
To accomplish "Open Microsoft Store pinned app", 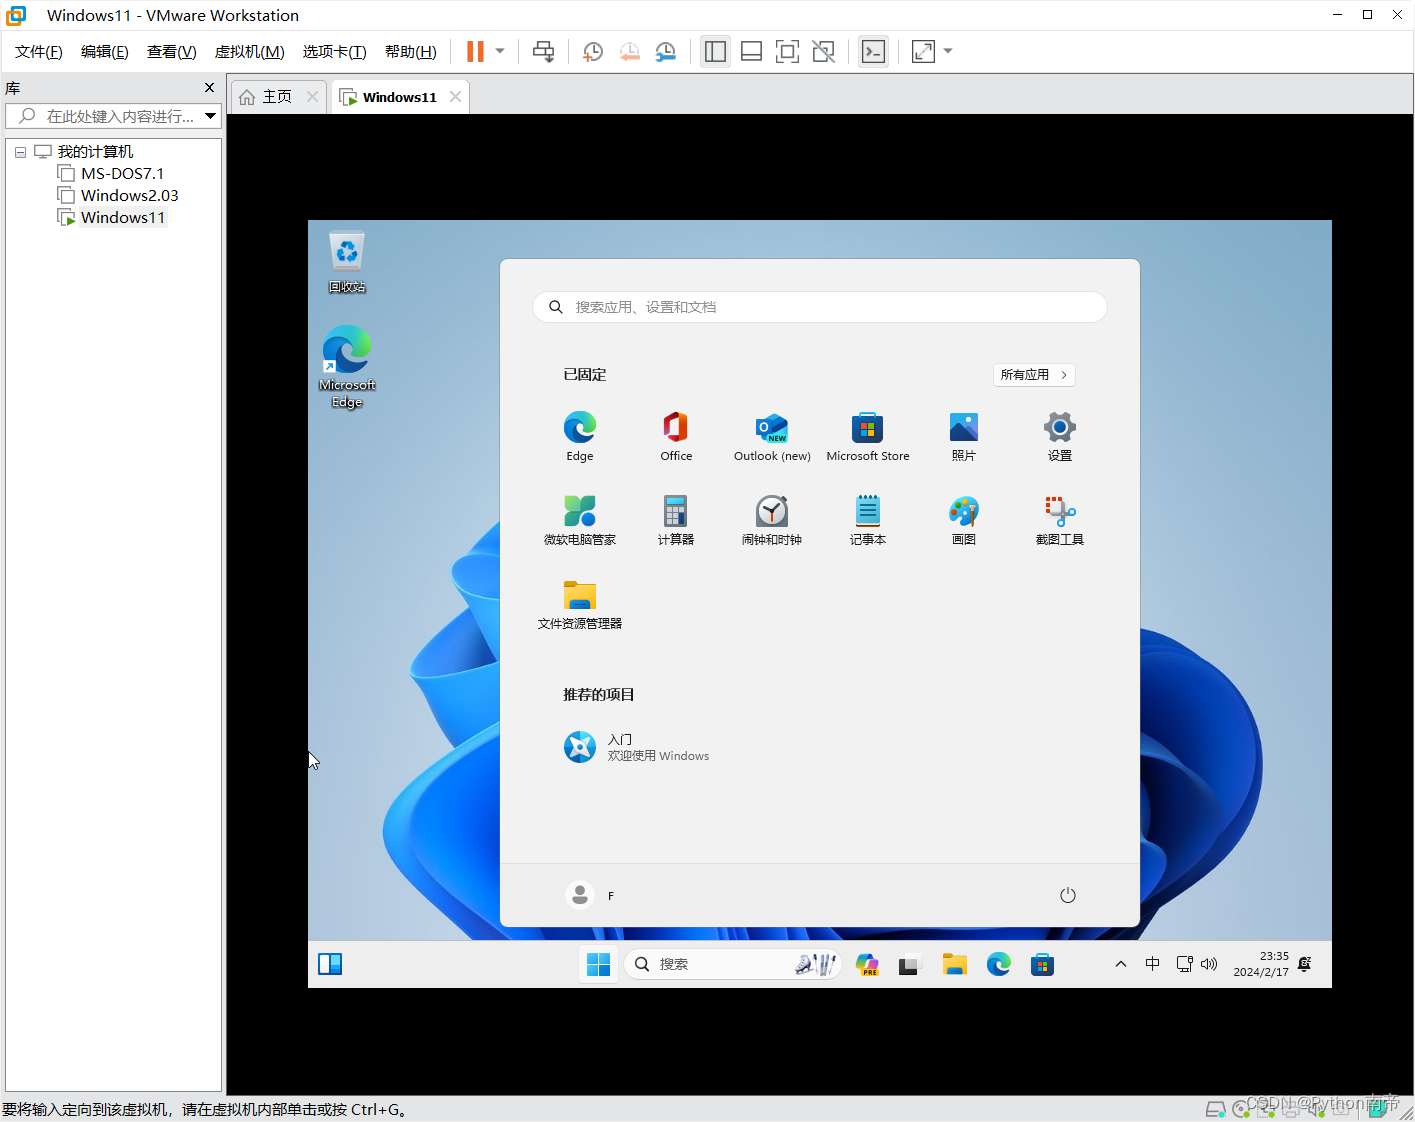I will point(868,437).
